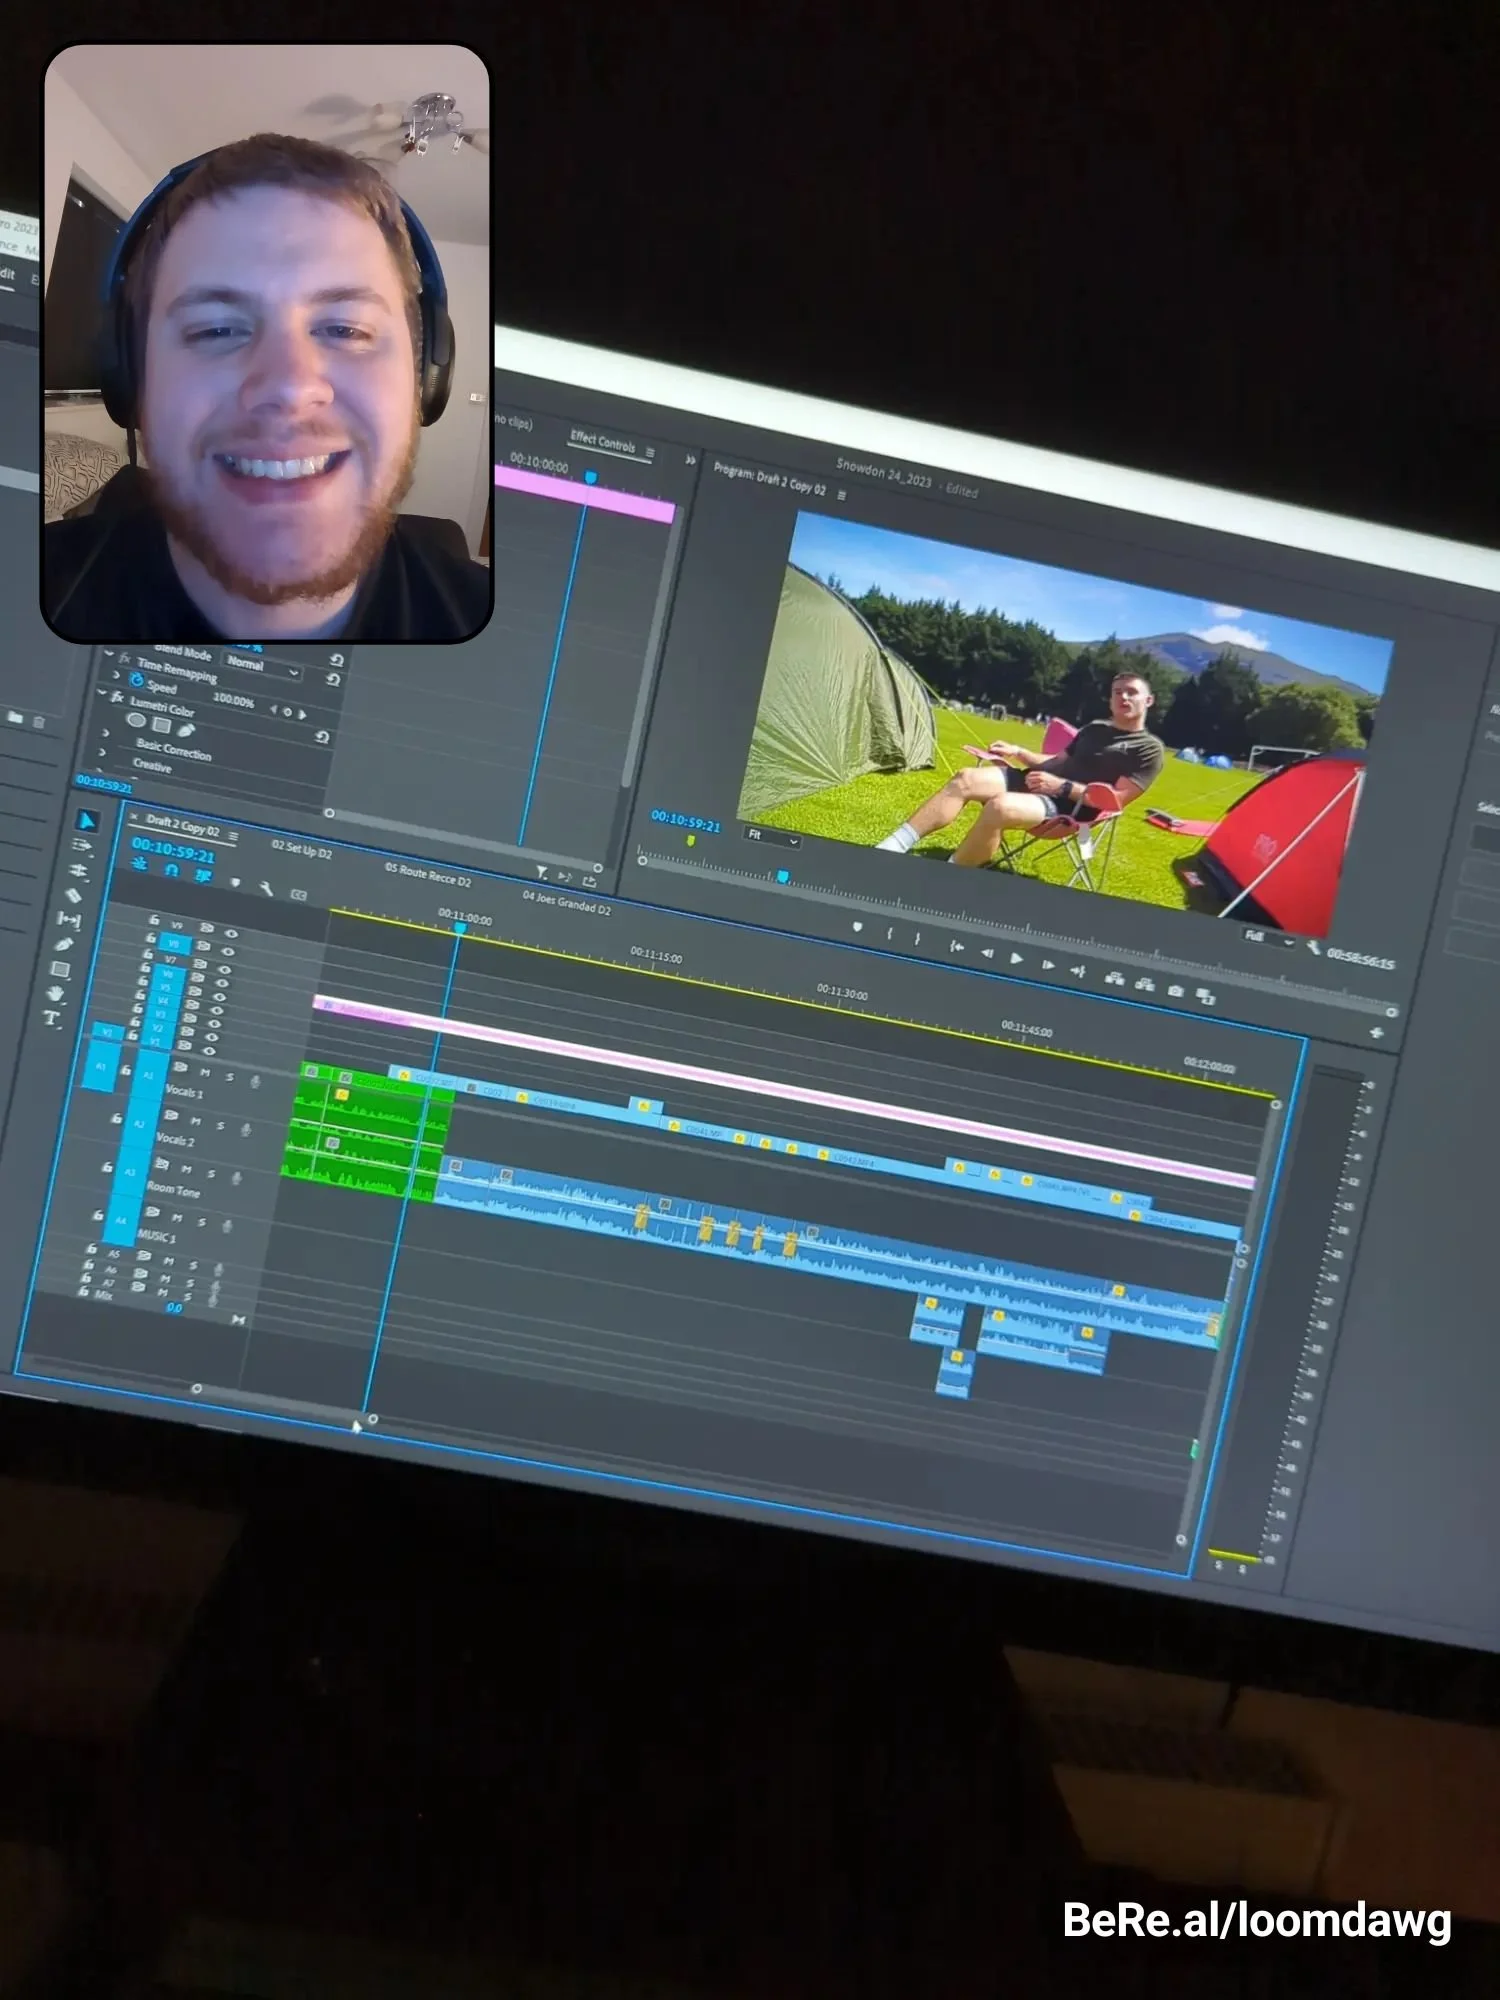This screenshot has height=2000, width=1500.
Task: Open Program monitor settings wrench
Action: pyautogui.click(x=1314, y=947)
